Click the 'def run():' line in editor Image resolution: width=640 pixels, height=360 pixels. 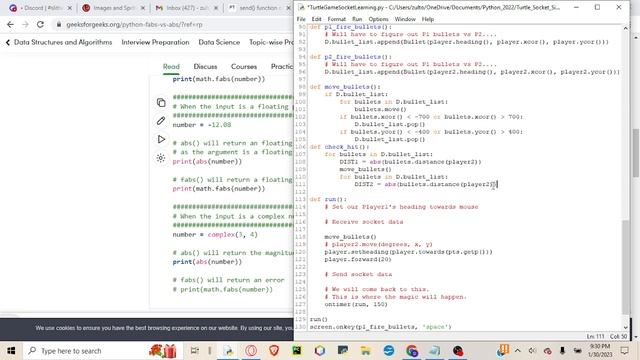coord(328,199)
